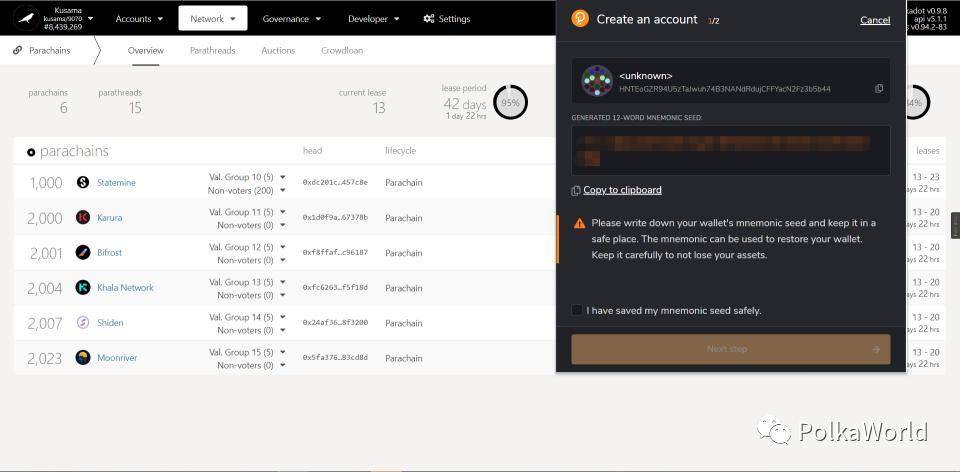Click the Kusama bird logo icon
960x472 pixels.
26,18
